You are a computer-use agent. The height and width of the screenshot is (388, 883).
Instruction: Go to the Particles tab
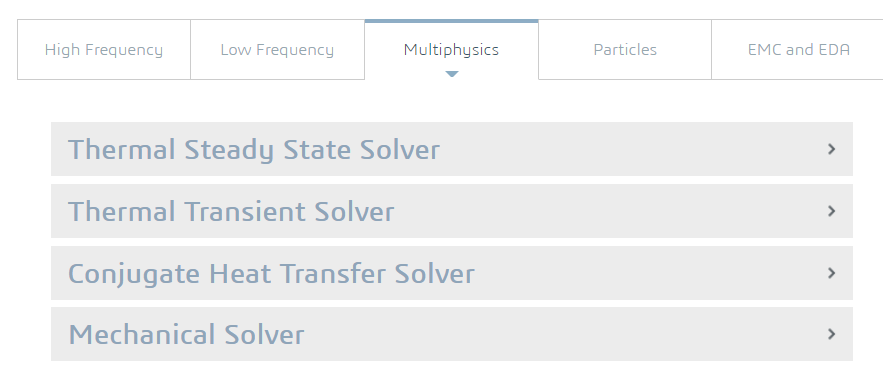625,50
